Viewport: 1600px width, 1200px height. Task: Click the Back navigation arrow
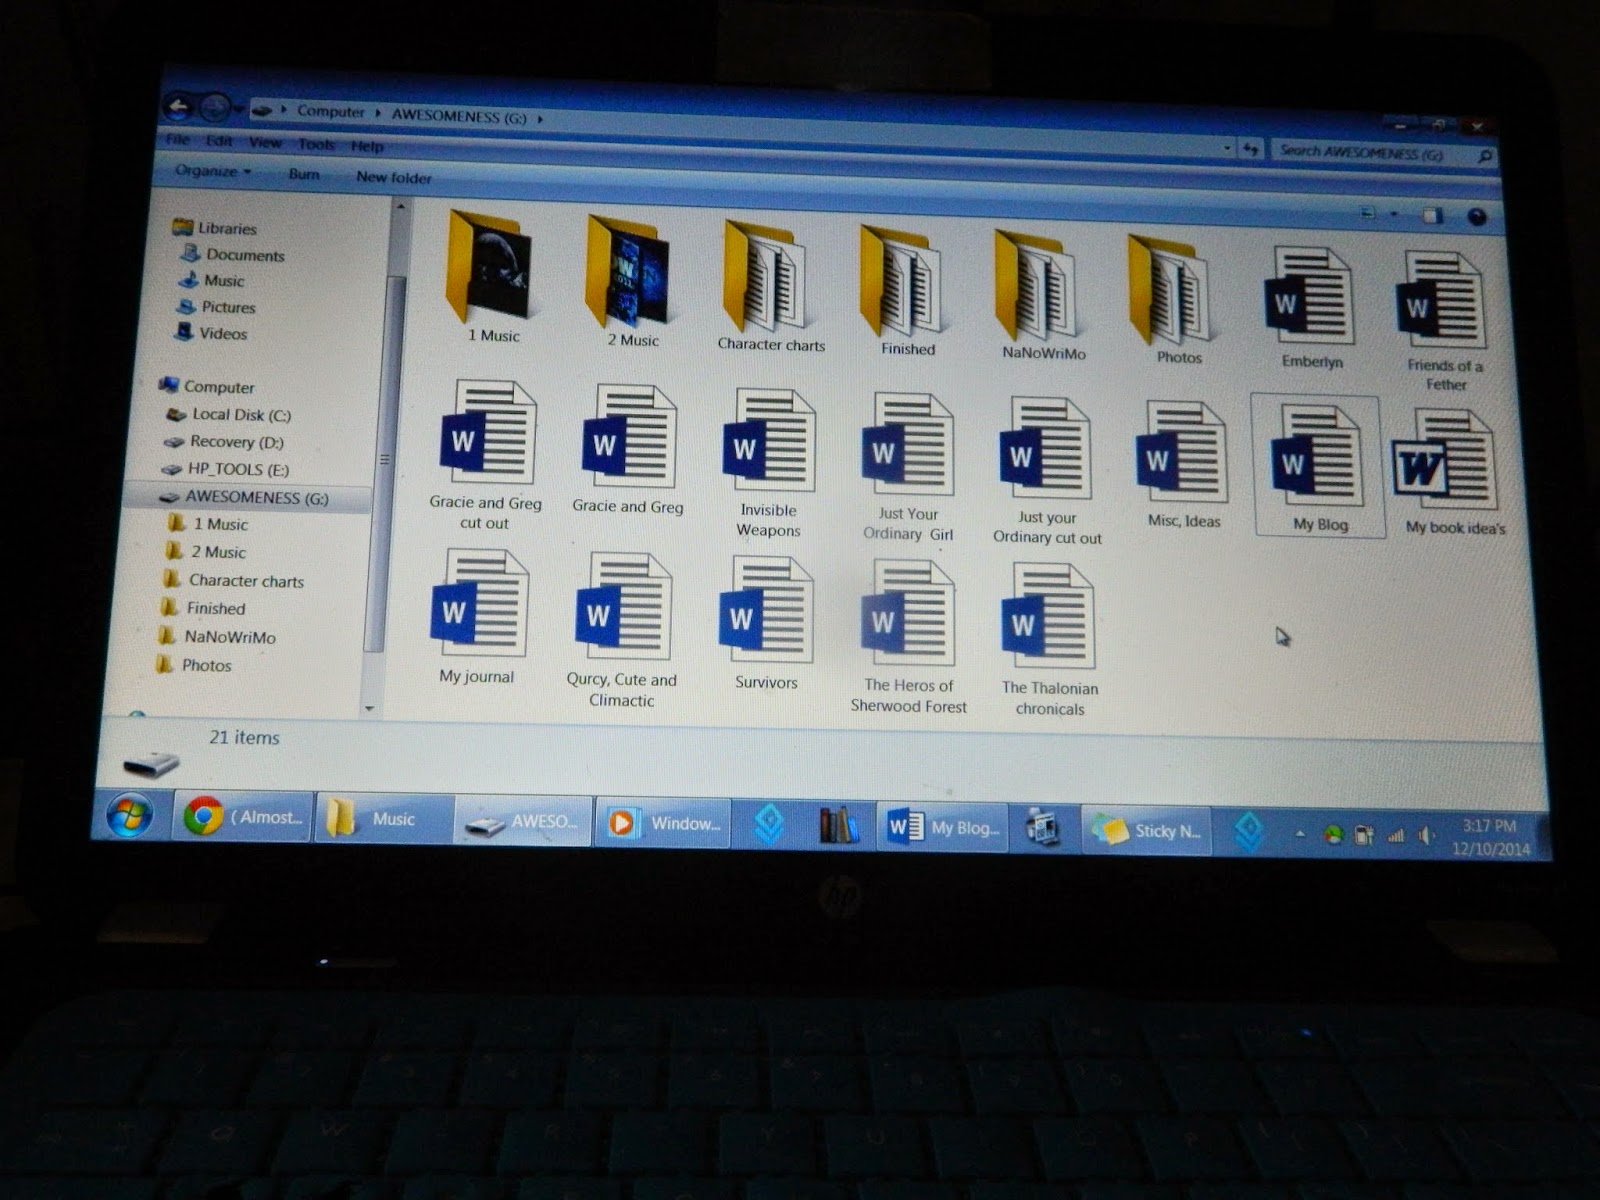180,105
